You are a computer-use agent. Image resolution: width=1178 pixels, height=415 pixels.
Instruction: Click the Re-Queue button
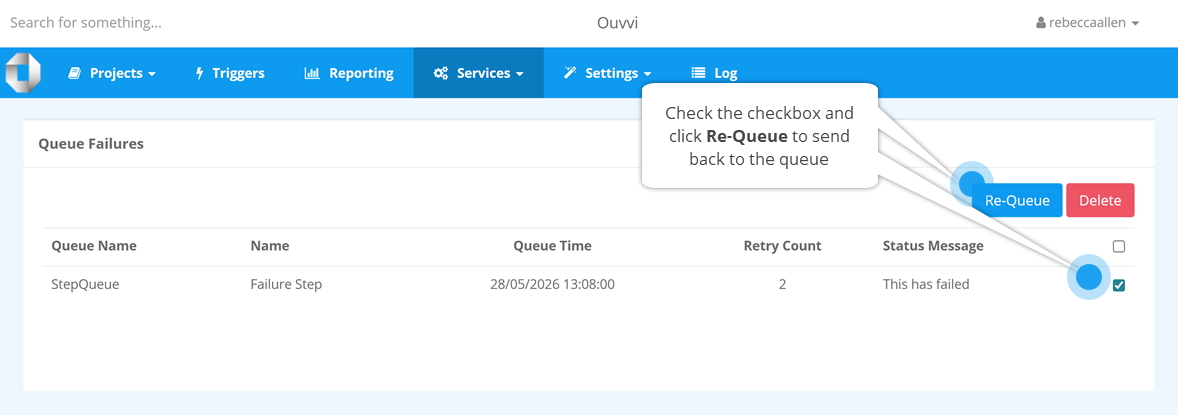click(1016, 201)
